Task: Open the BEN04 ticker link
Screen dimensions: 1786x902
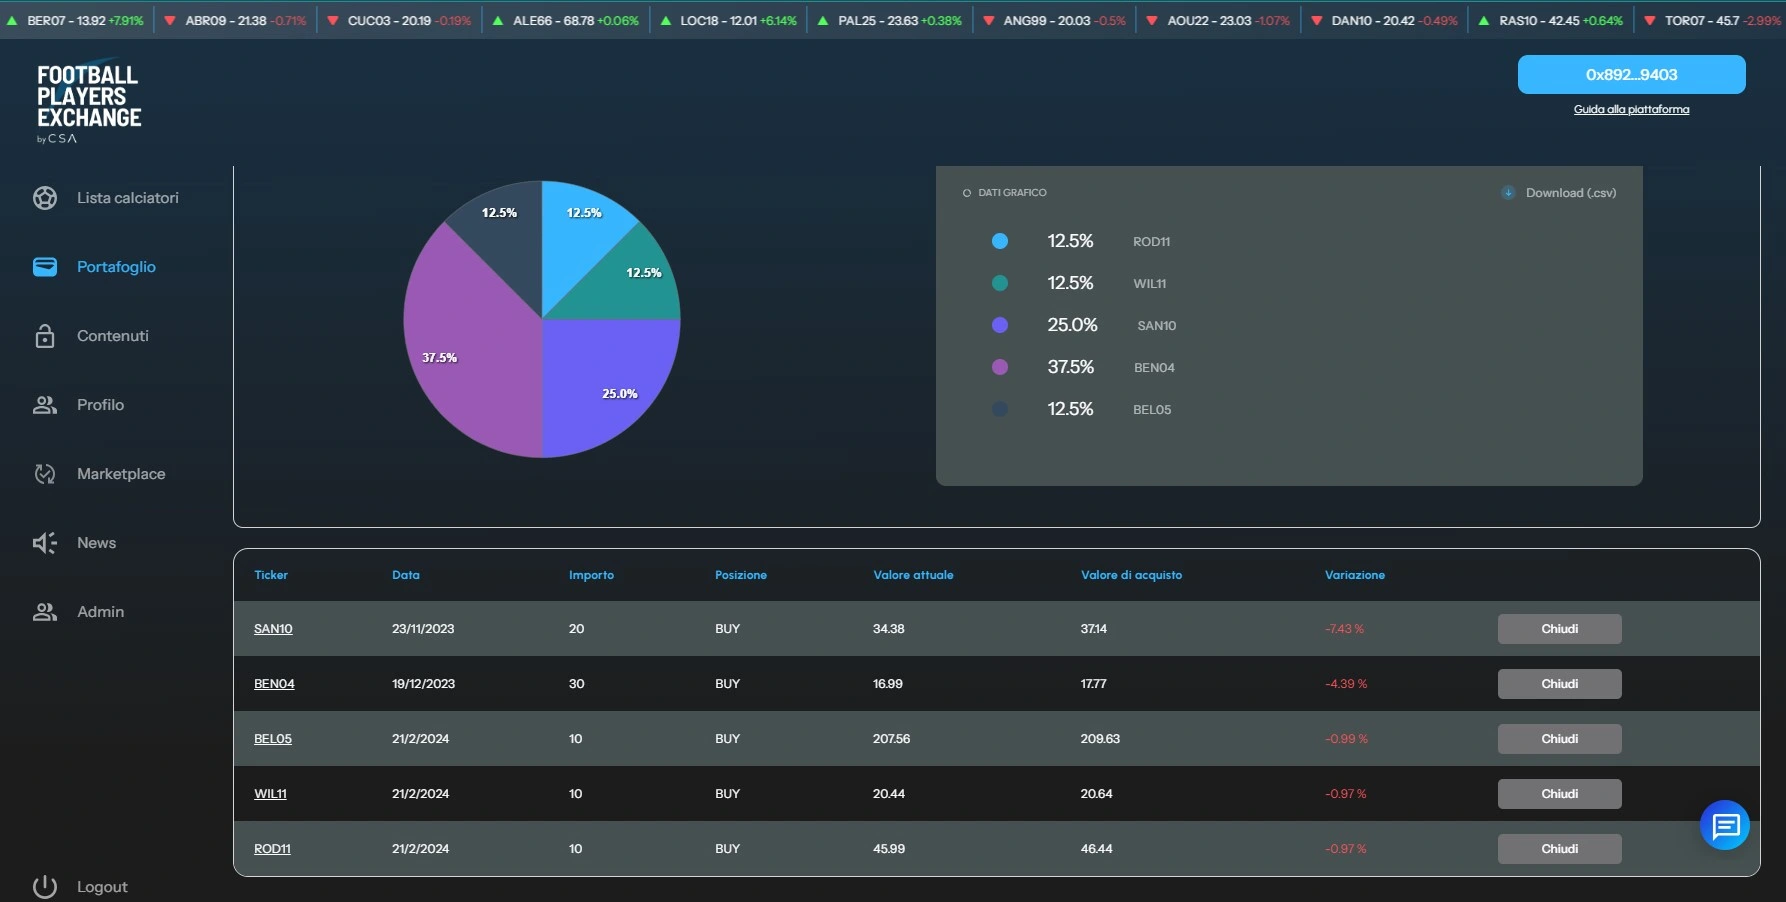Action: (274, 684)
